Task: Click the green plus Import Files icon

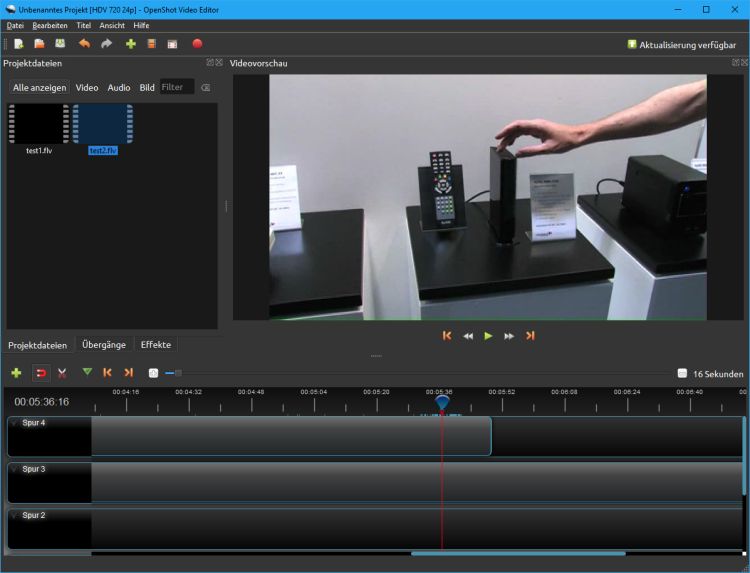Action: tap(130, 44)
